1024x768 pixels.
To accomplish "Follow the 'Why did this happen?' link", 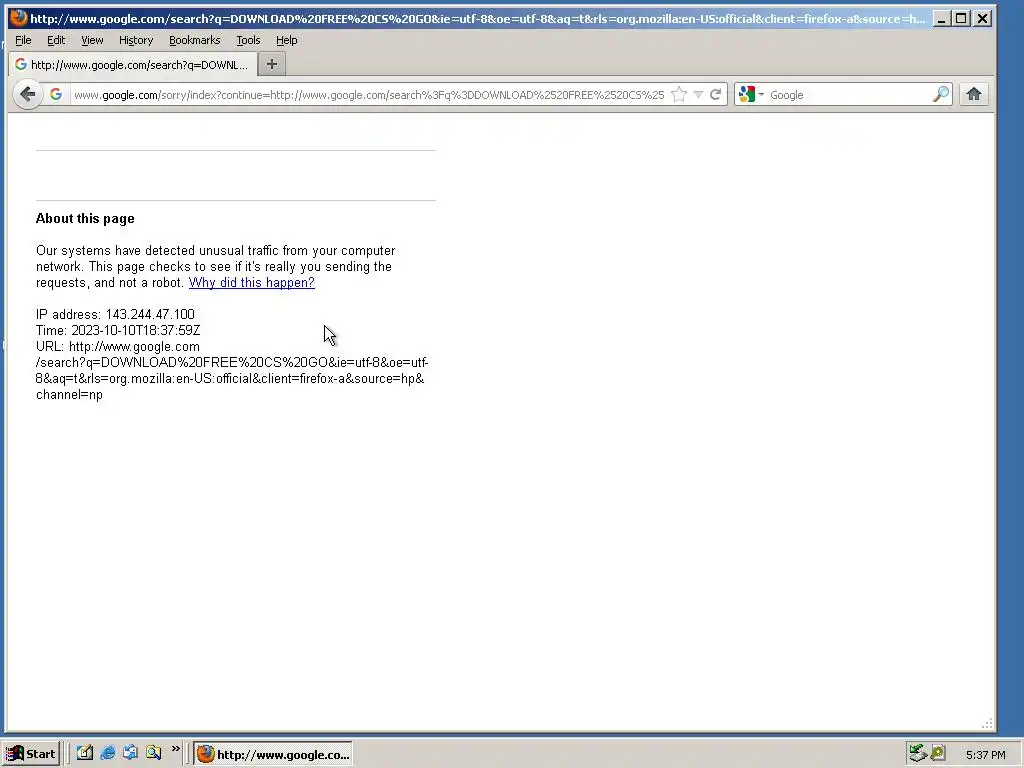I will (251, 283).
